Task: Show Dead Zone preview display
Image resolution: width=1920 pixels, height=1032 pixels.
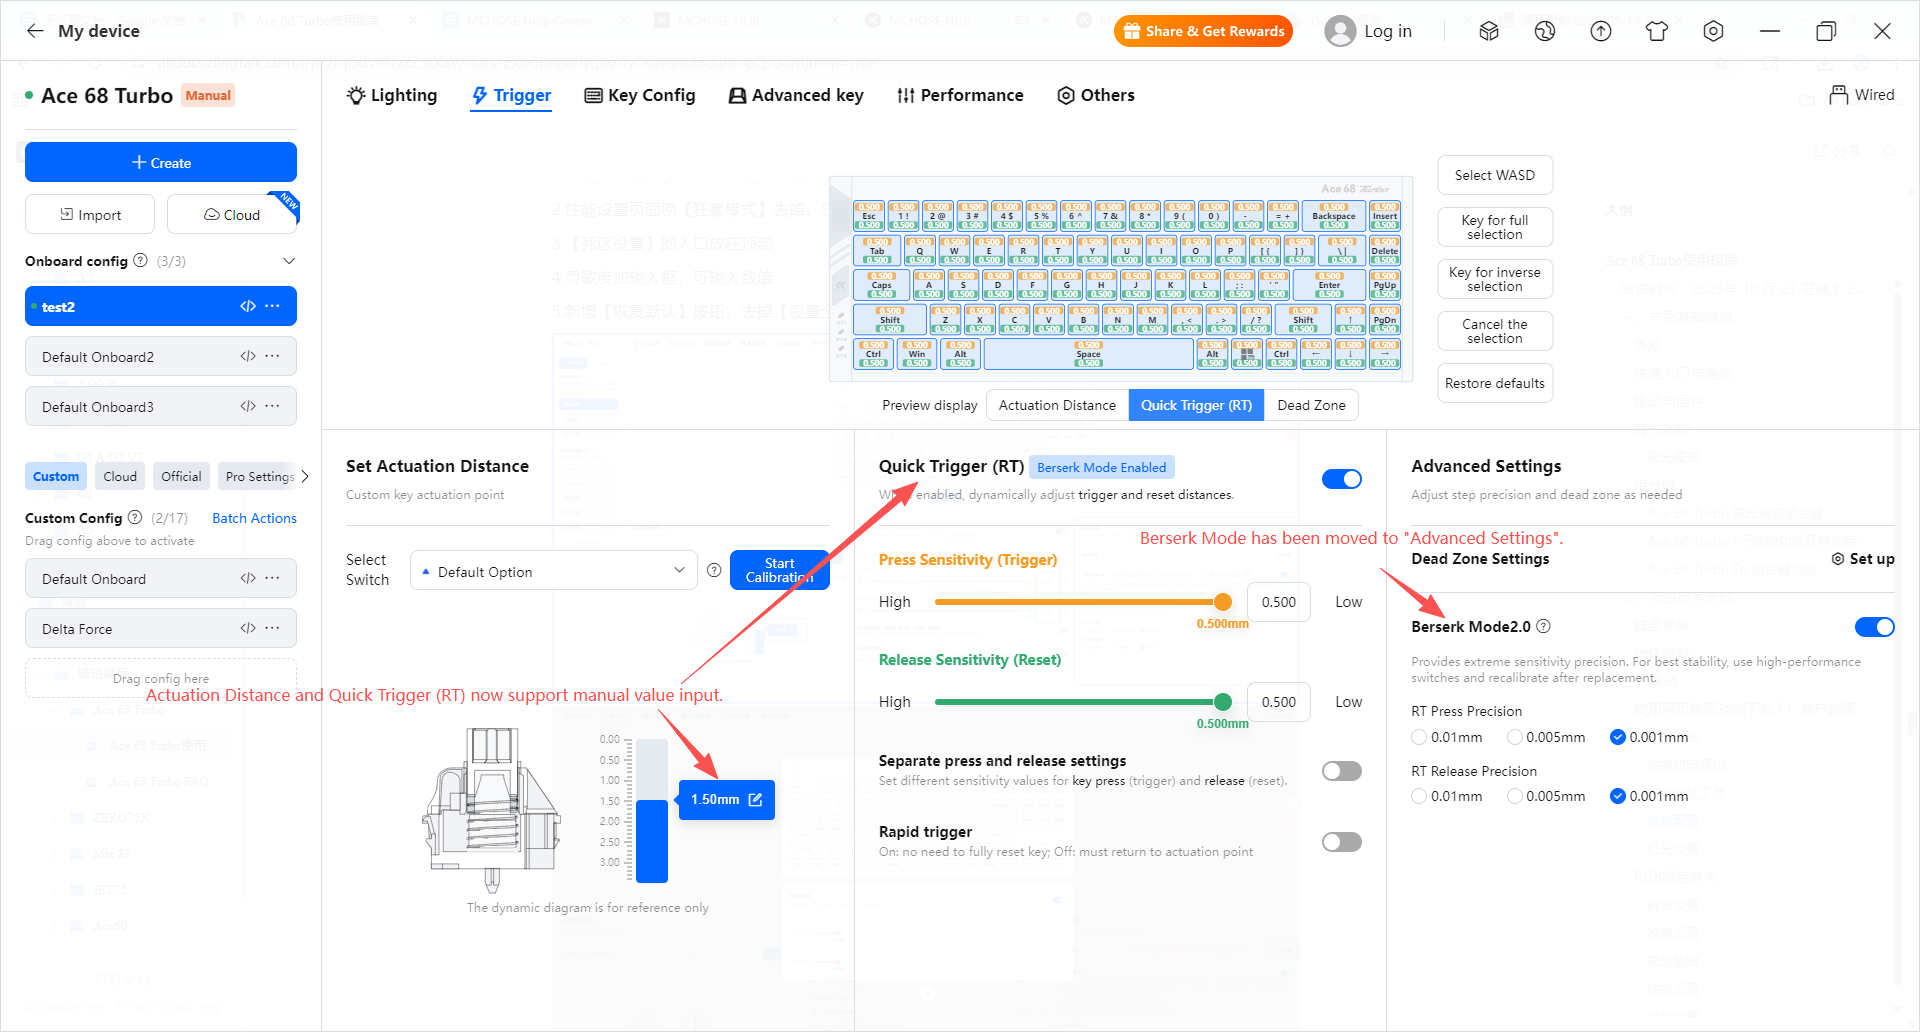Action: (x=1311, y=405)
